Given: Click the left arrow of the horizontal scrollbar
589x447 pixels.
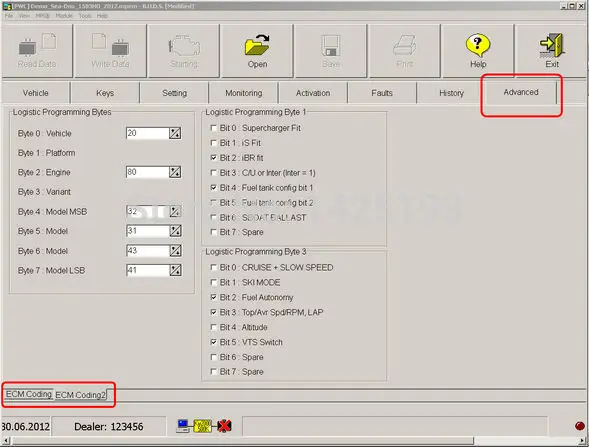Looking at the screenshot, I should click(x=5, y=440).
